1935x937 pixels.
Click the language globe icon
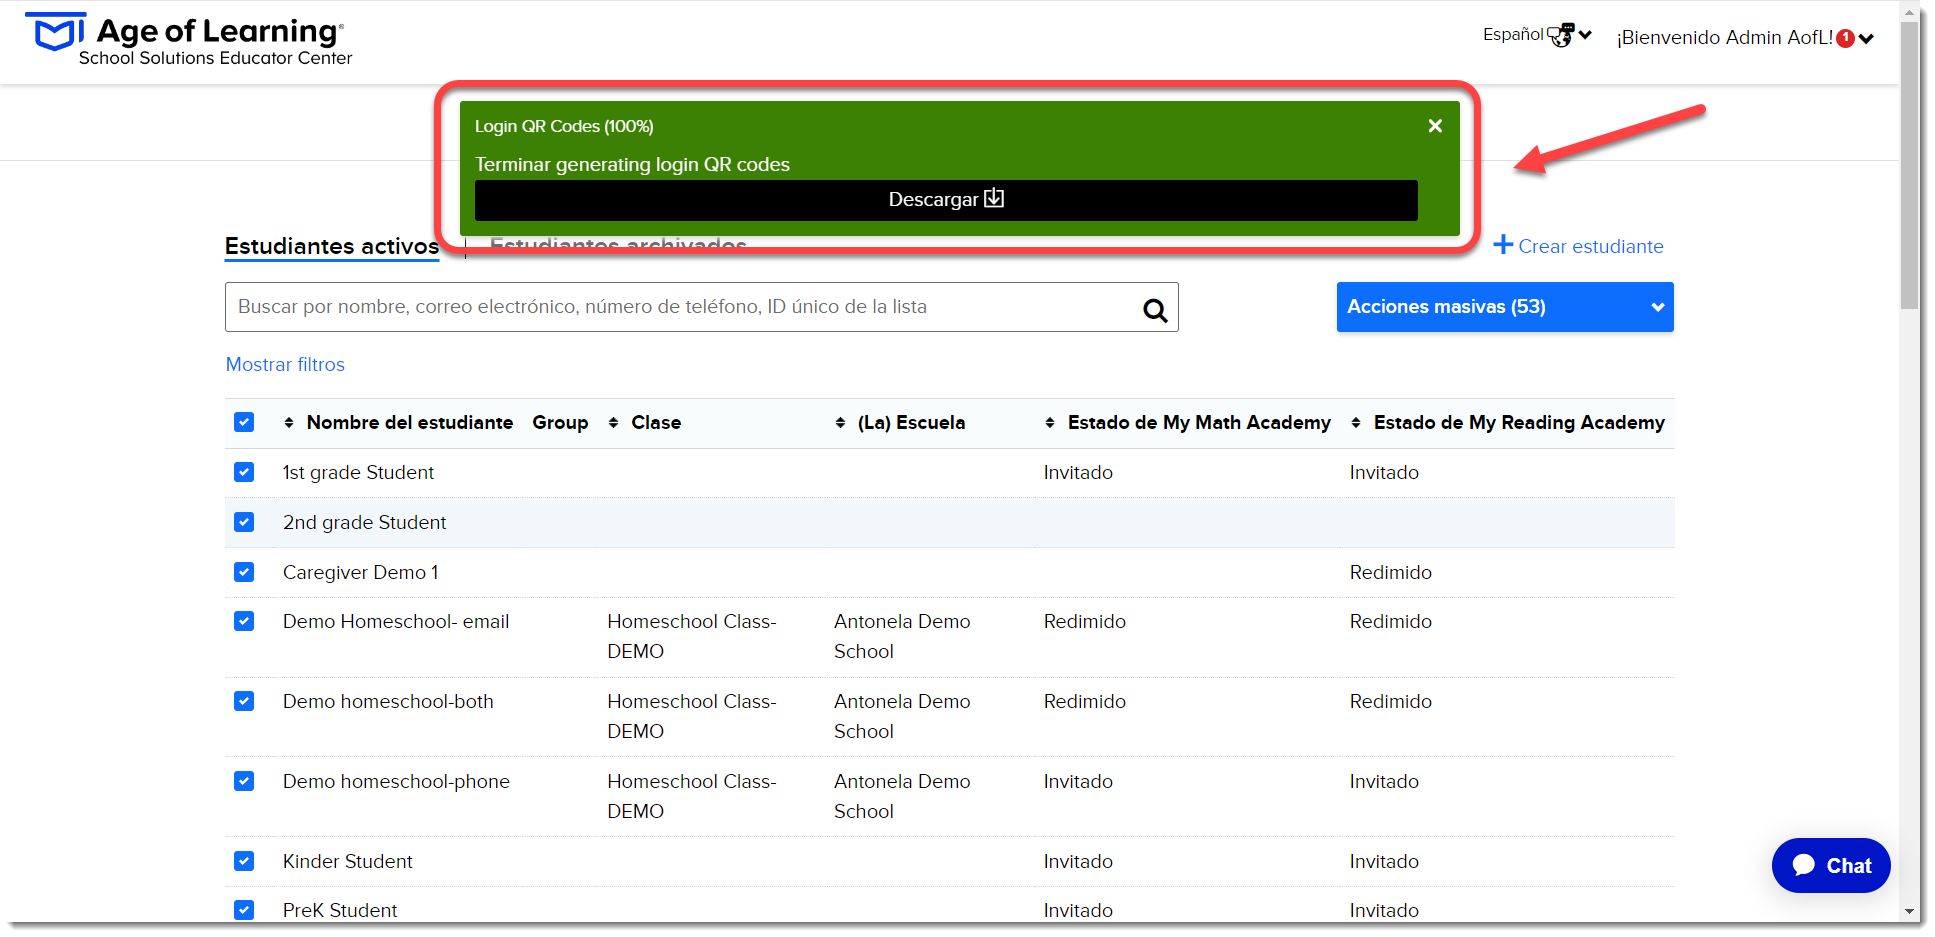1560,36
